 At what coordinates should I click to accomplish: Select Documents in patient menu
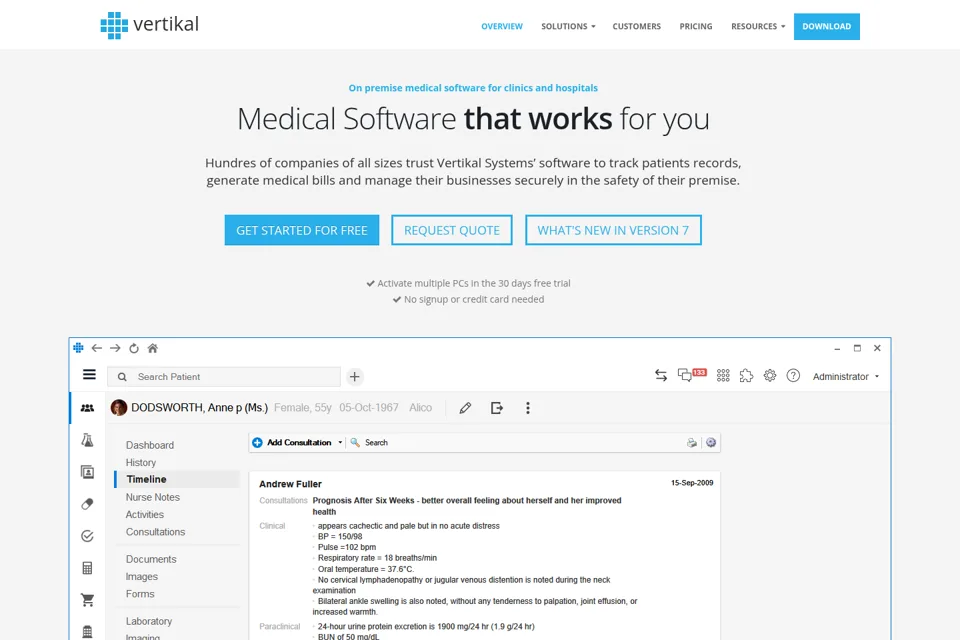(x=151, y=559)
